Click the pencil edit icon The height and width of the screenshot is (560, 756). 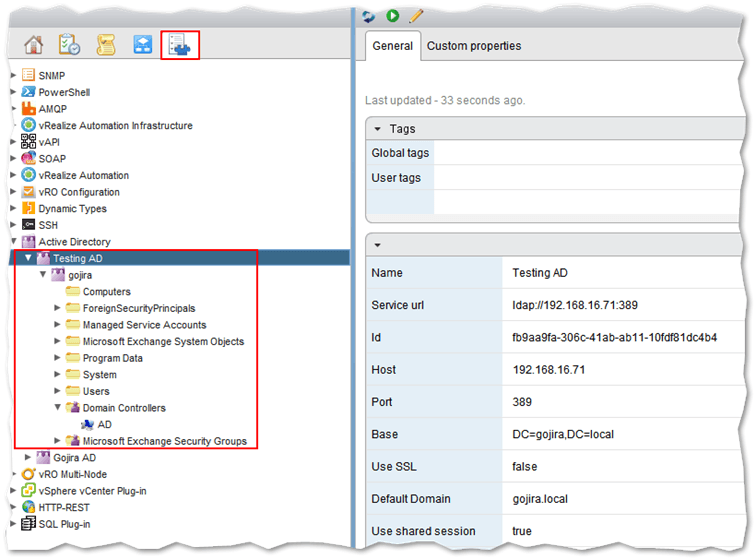pos(416,16)
